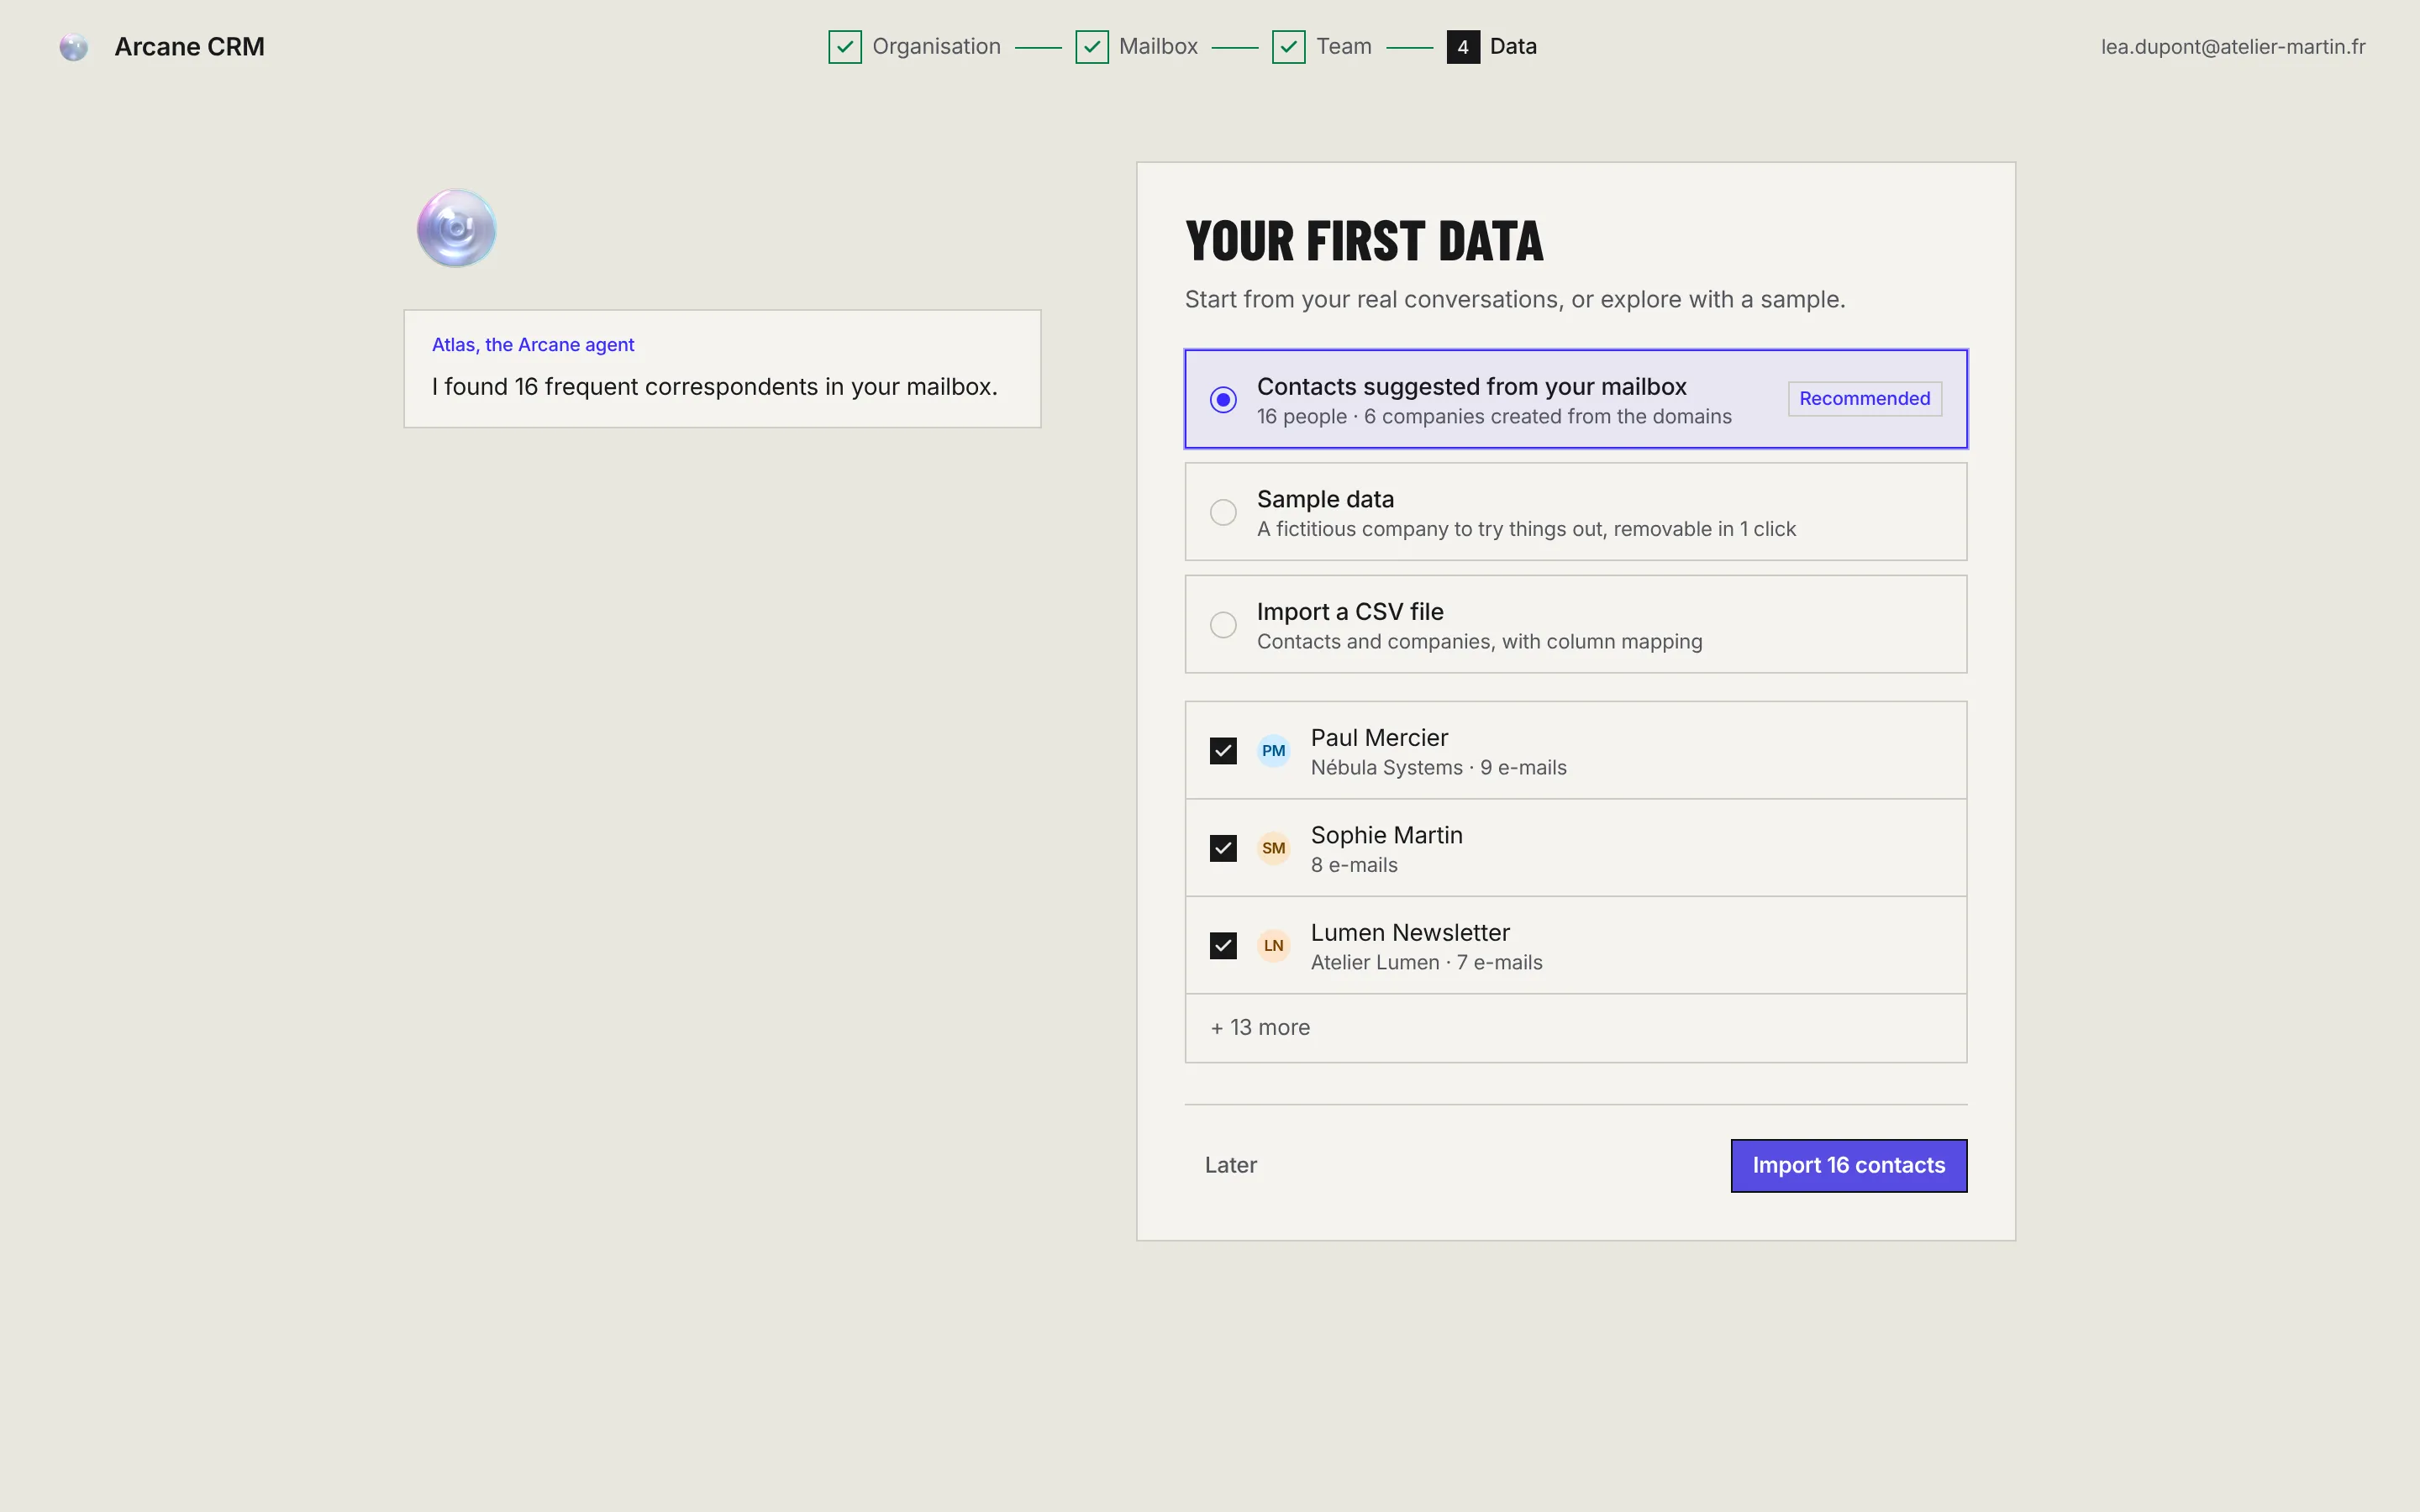Return to the Mailbox step
Viewport: 2420px width, 1512px height.
click(1158, 47)
